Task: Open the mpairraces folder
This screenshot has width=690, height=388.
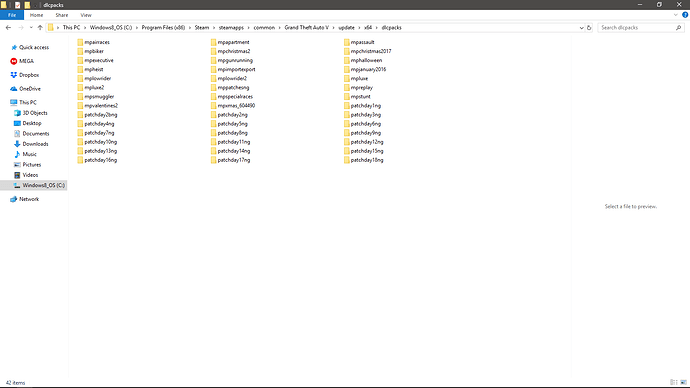Action: [93, 42]
